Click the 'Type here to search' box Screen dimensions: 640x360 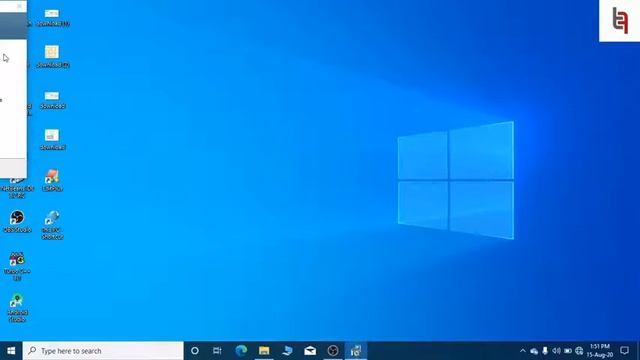click(x=103, y=351)
